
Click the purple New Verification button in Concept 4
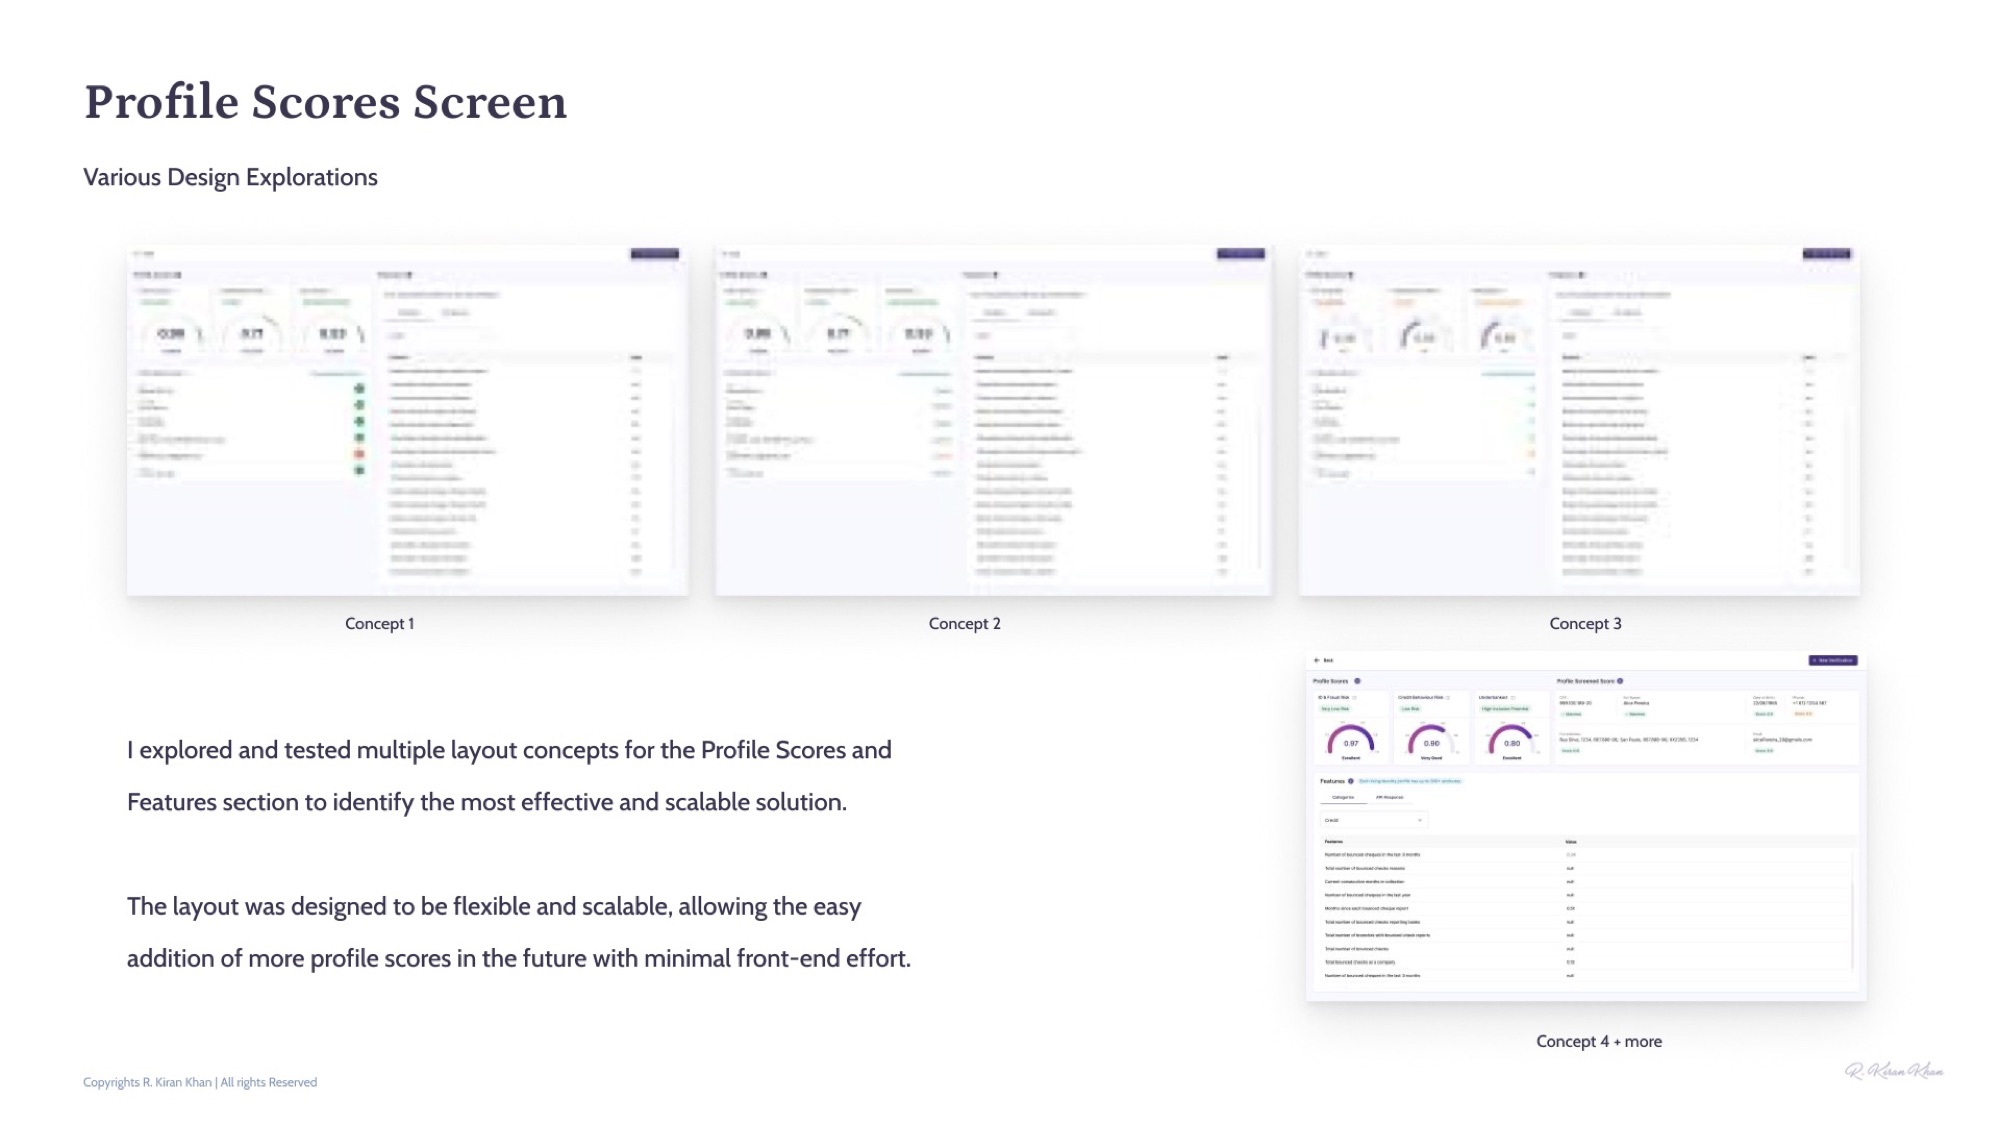tap(1833, 660)
